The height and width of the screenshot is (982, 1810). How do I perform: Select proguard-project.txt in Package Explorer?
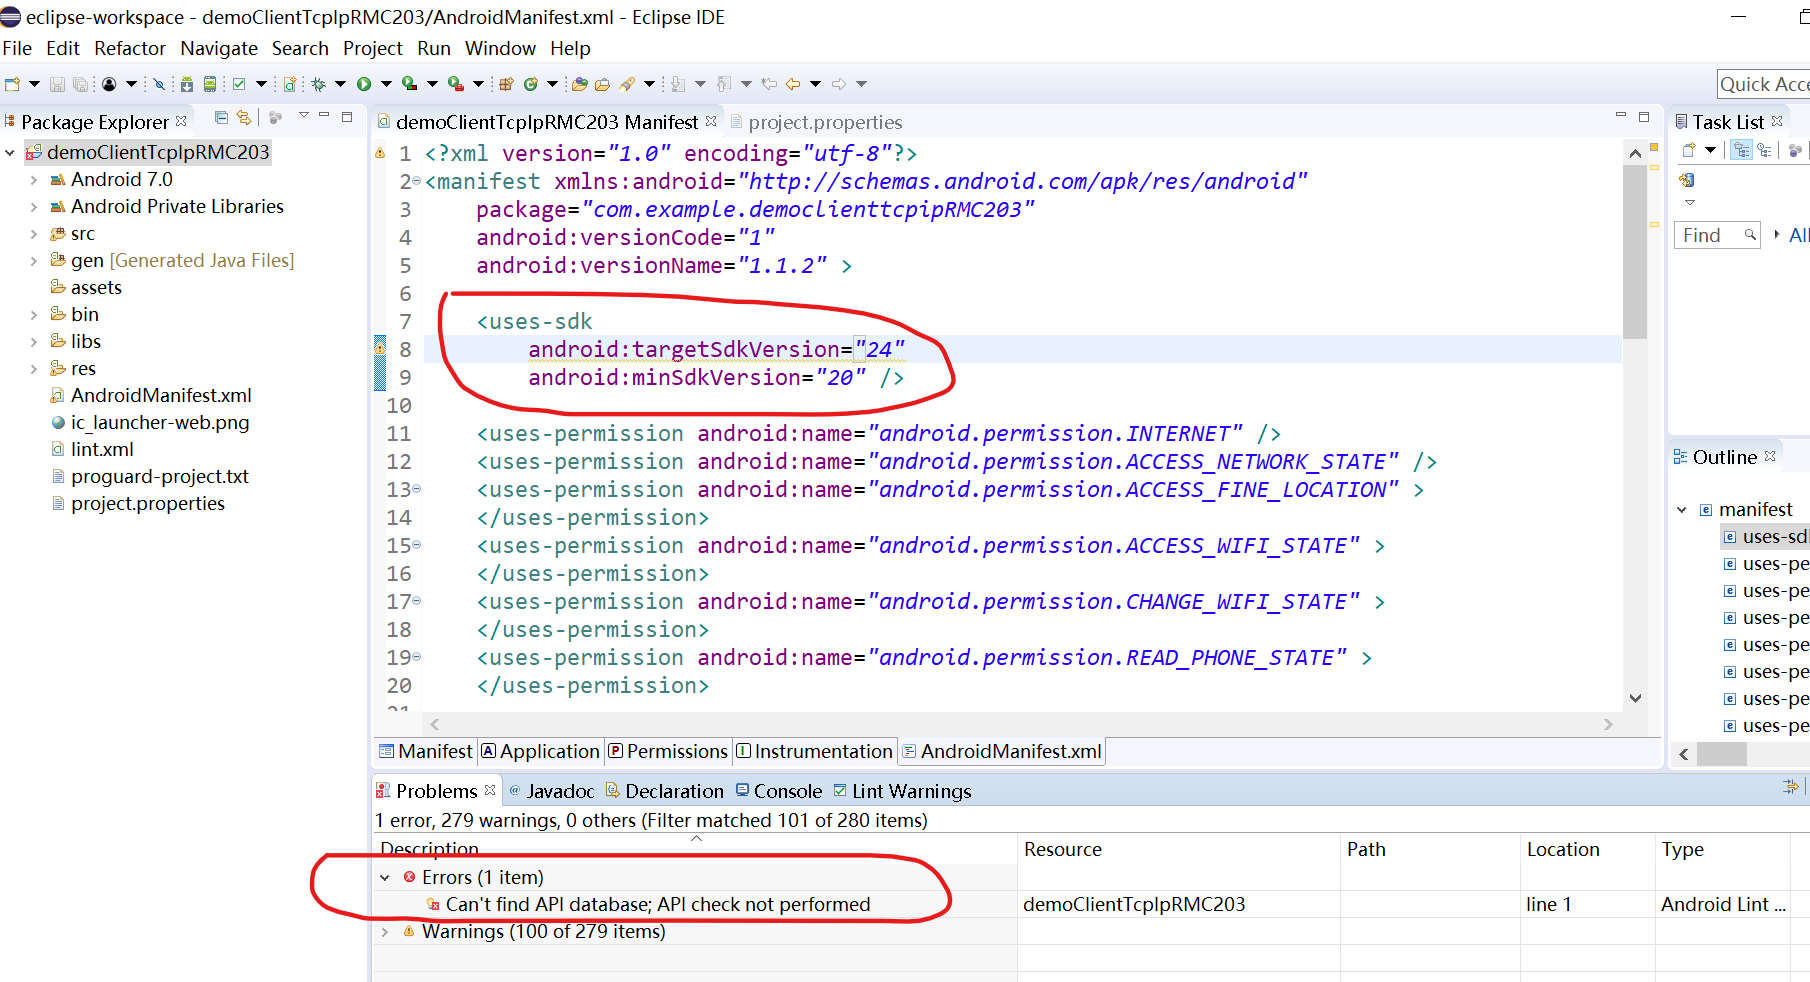[x=160, y=476]
